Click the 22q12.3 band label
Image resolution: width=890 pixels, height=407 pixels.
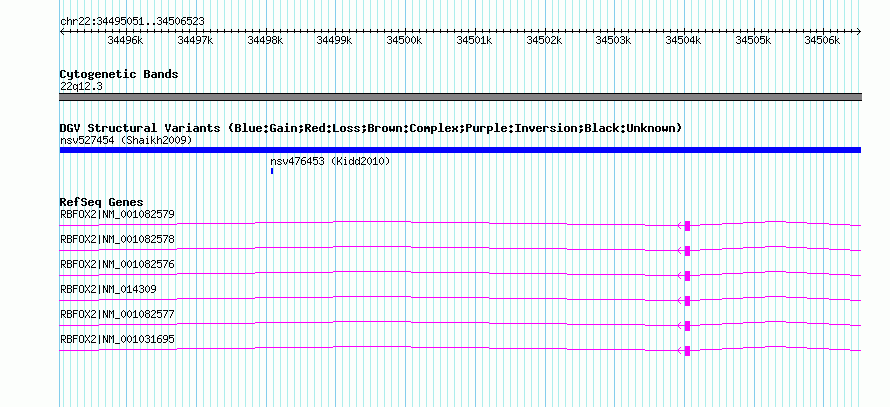pos(81,87)
